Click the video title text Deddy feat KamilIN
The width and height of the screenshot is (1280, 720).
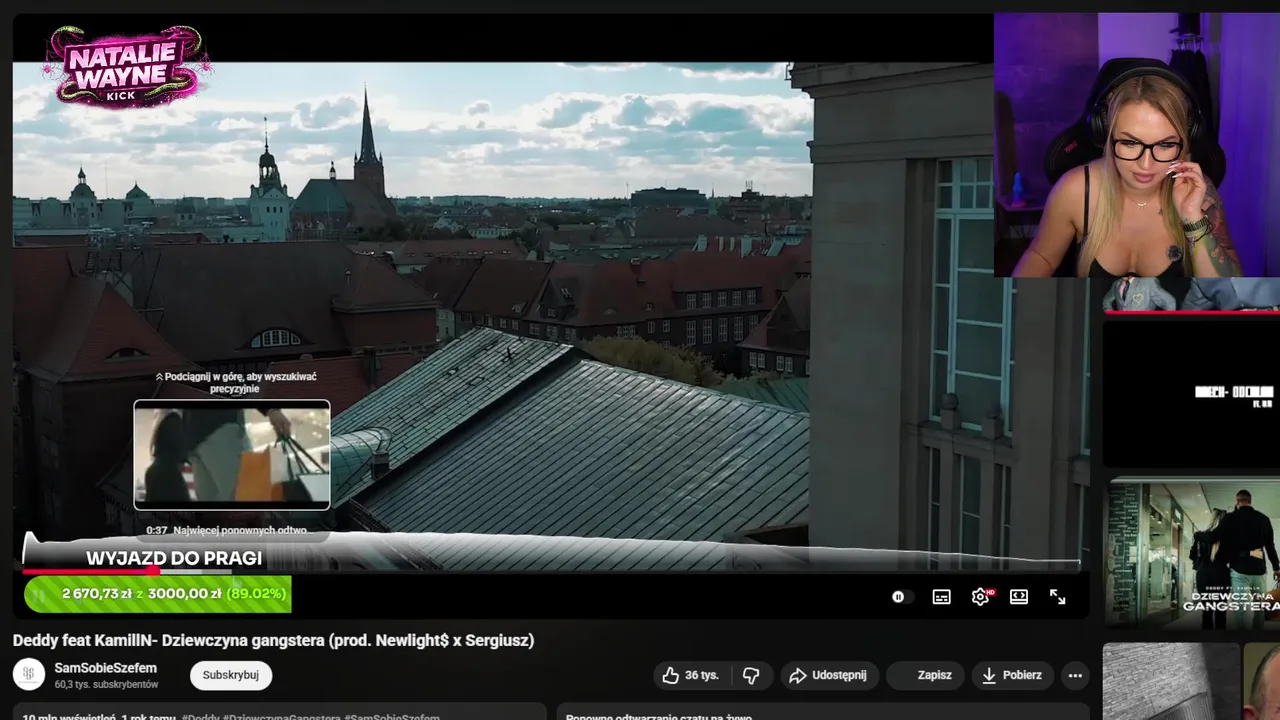tap(273, 640)
